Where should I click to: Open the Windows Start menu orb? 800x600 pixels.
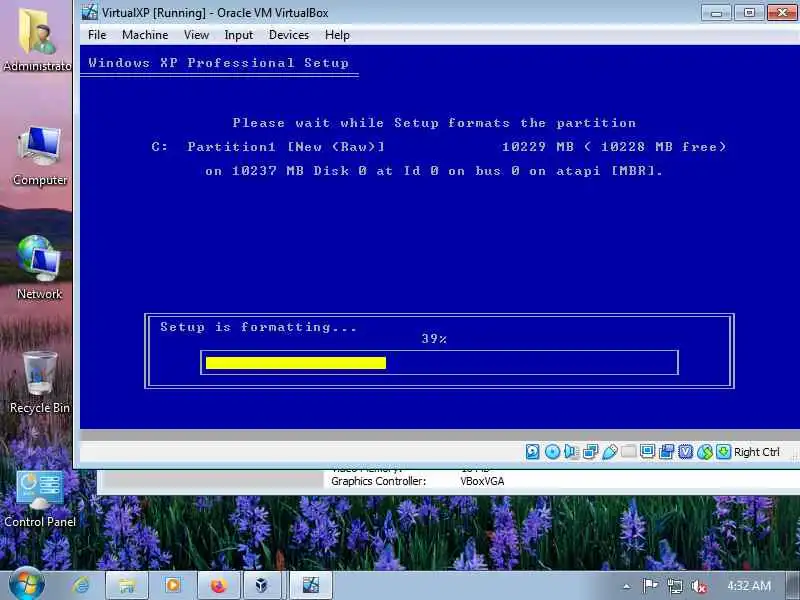[26, 585]
